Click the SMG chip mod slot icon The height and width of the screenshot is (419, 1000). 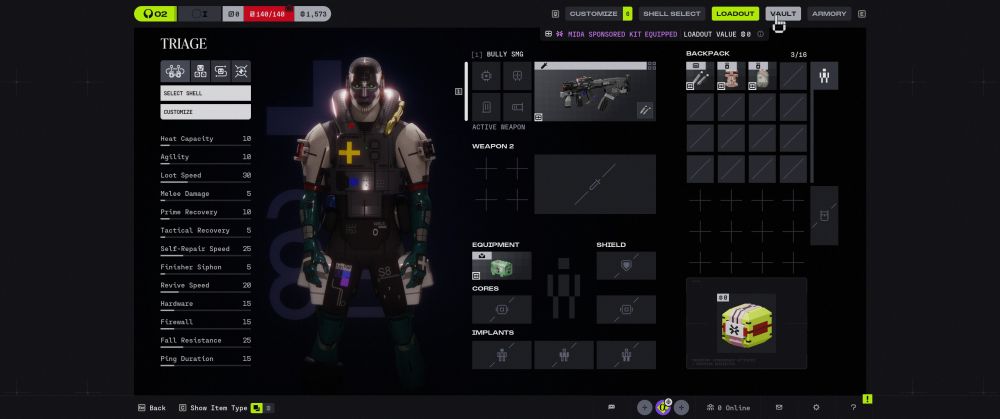[x=487, y=76]
